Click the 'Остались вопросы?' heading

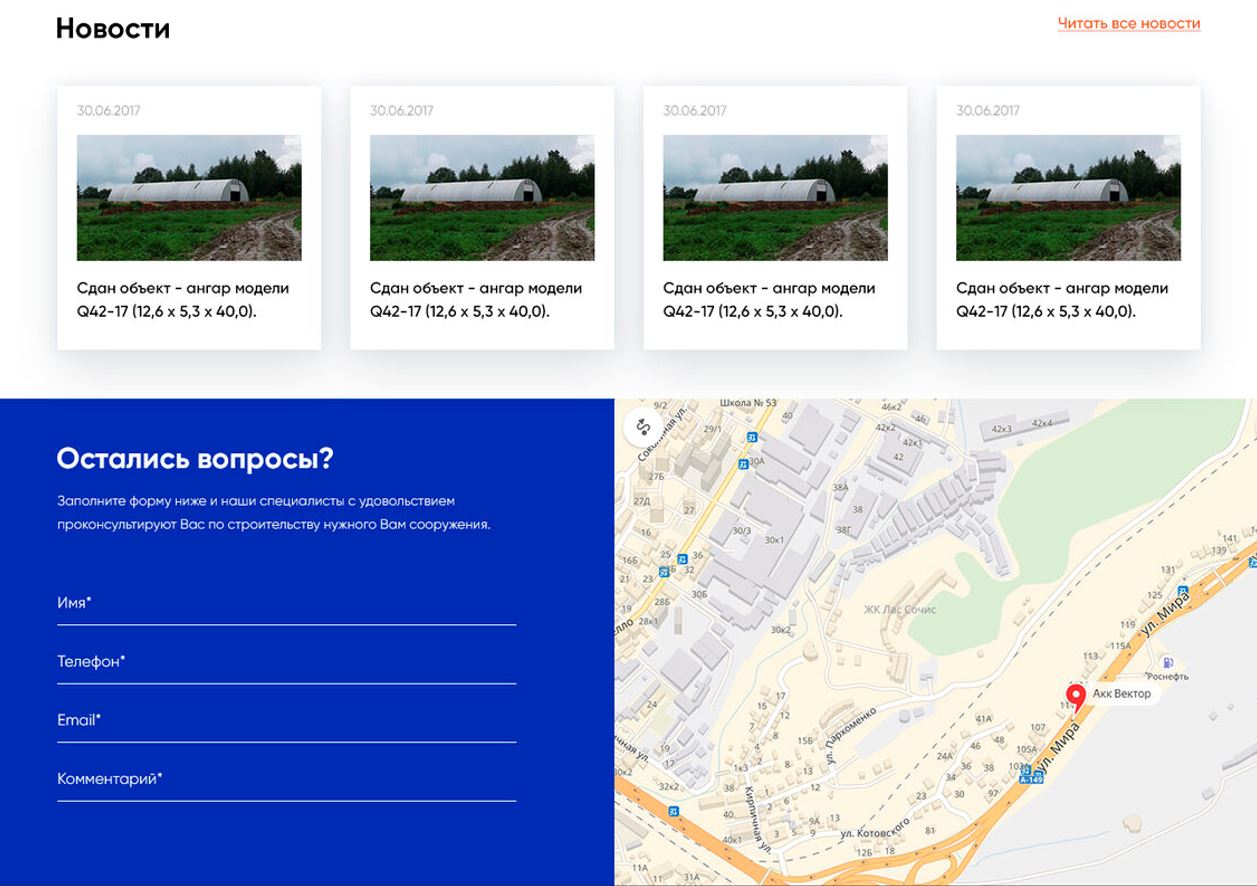(x=195, y=459)
